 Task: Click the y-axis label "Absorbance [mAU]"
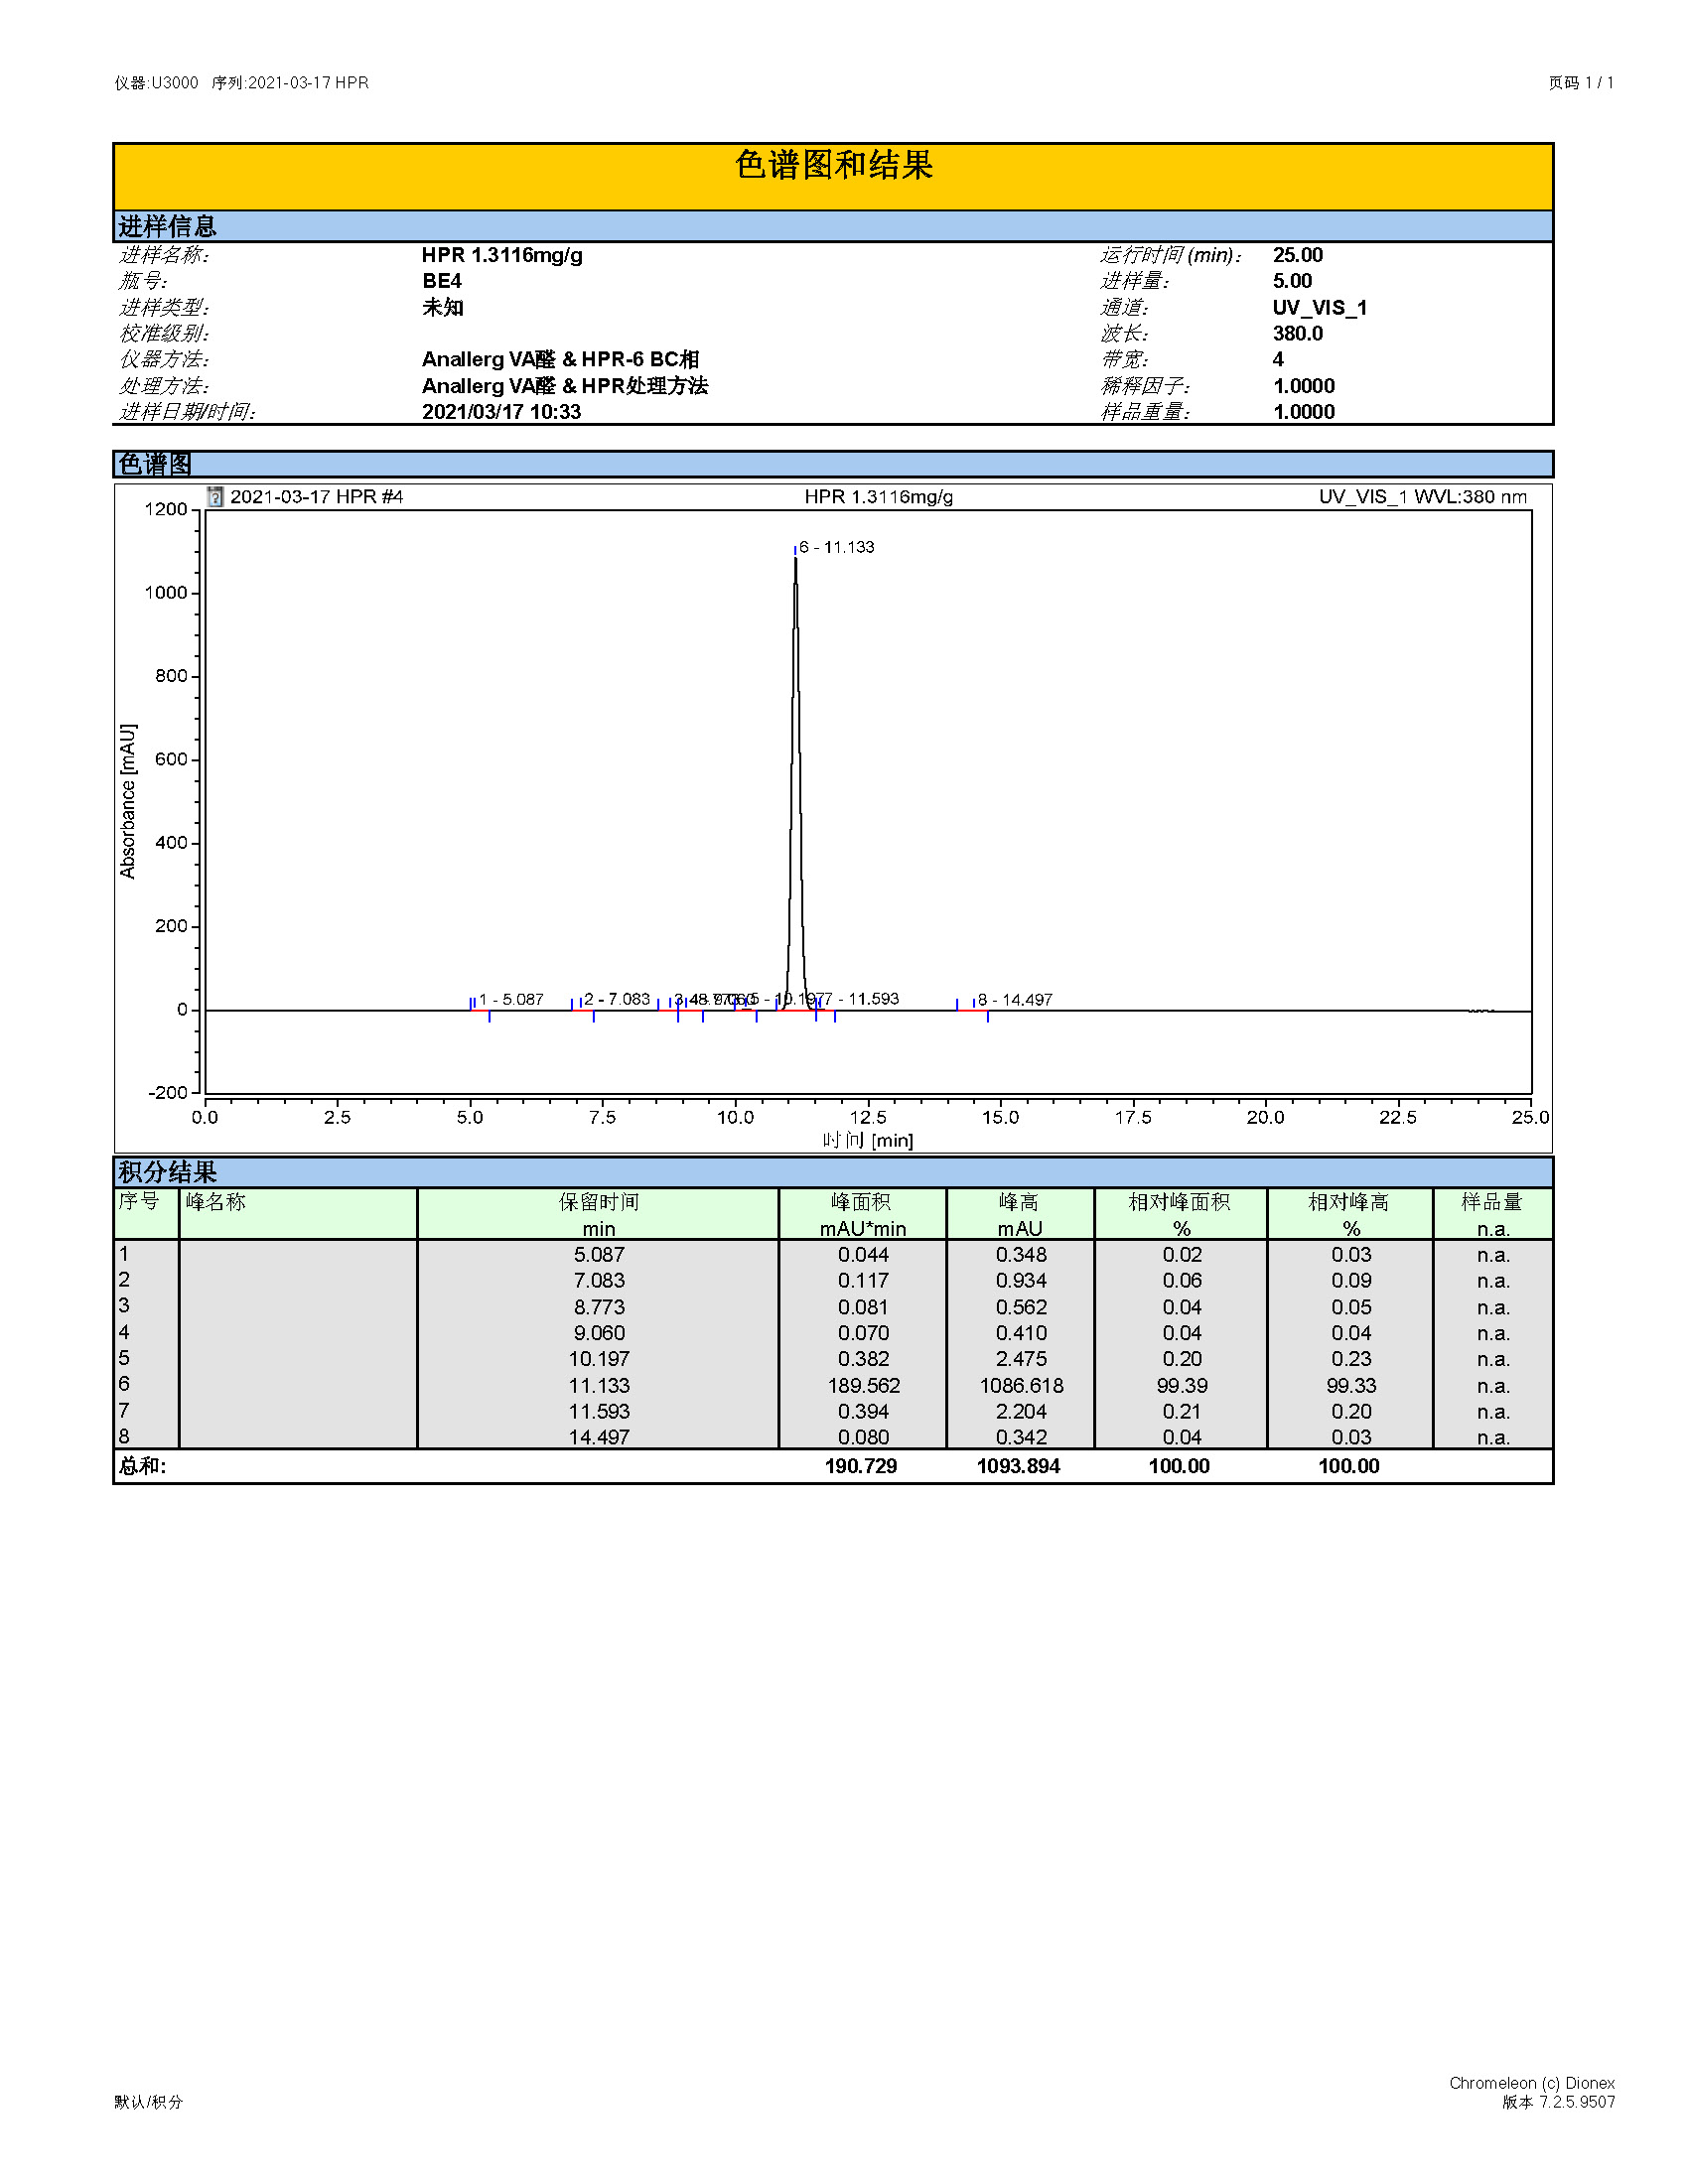[x=128, y=801]
